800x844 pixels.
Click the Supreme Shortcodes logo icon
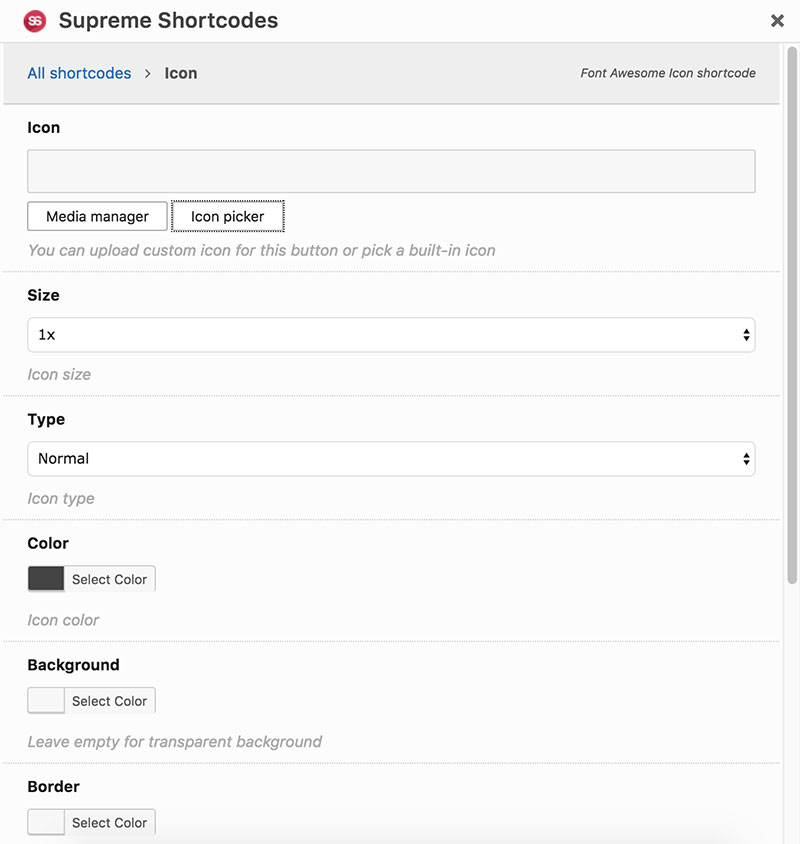35,21
